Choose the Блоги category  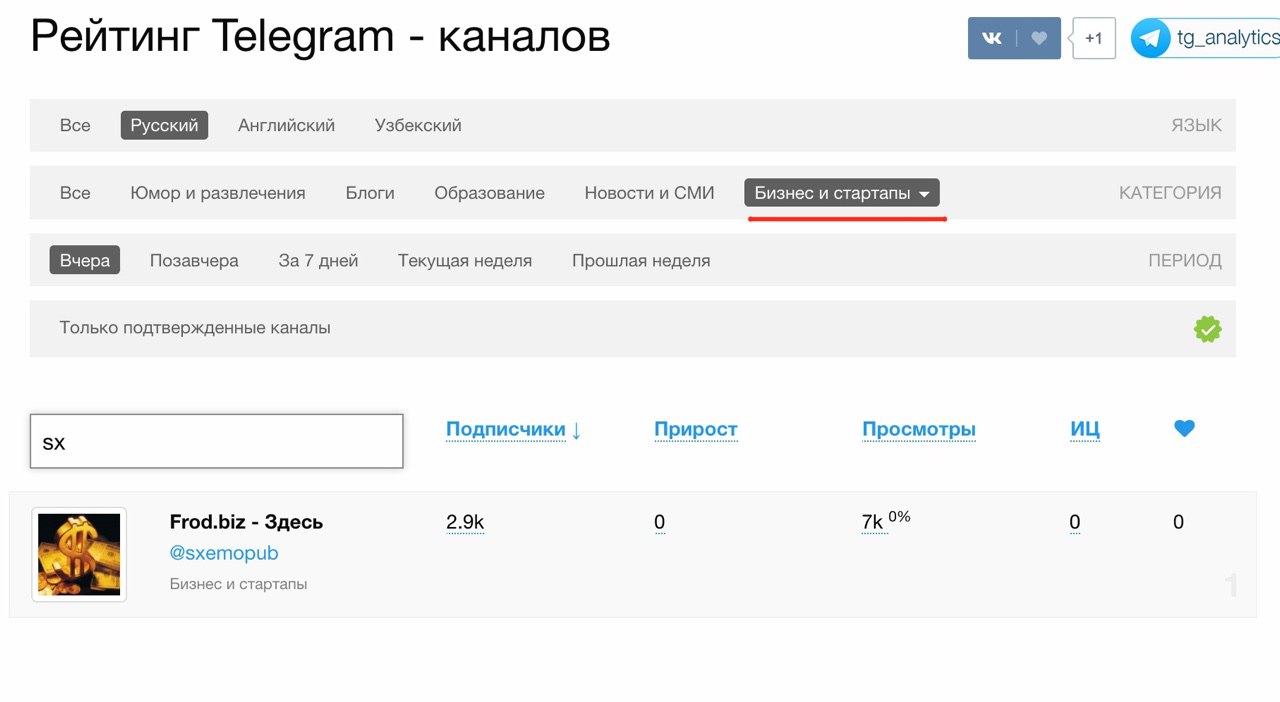coord(370,193)
